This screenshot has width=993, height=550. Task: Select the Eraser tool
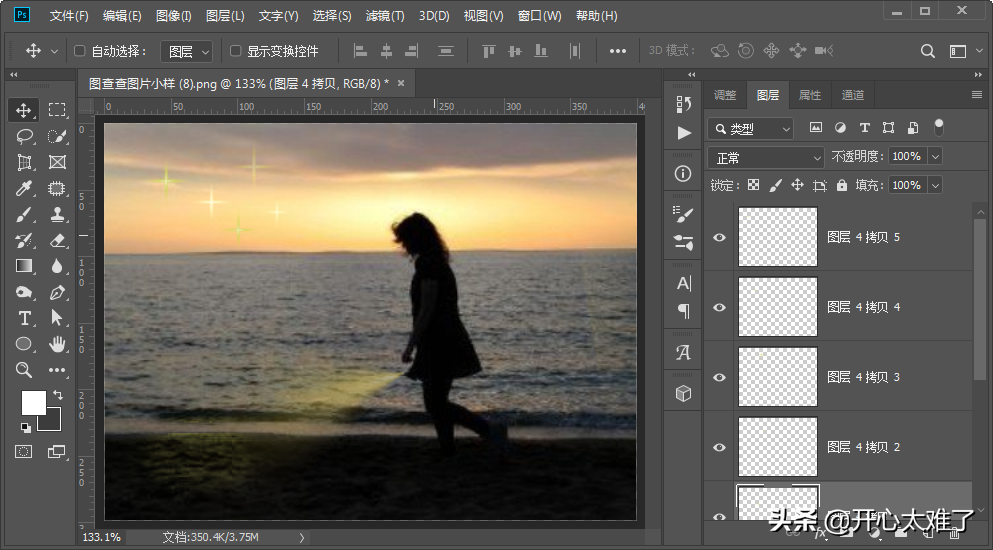[x=57, y=240]
